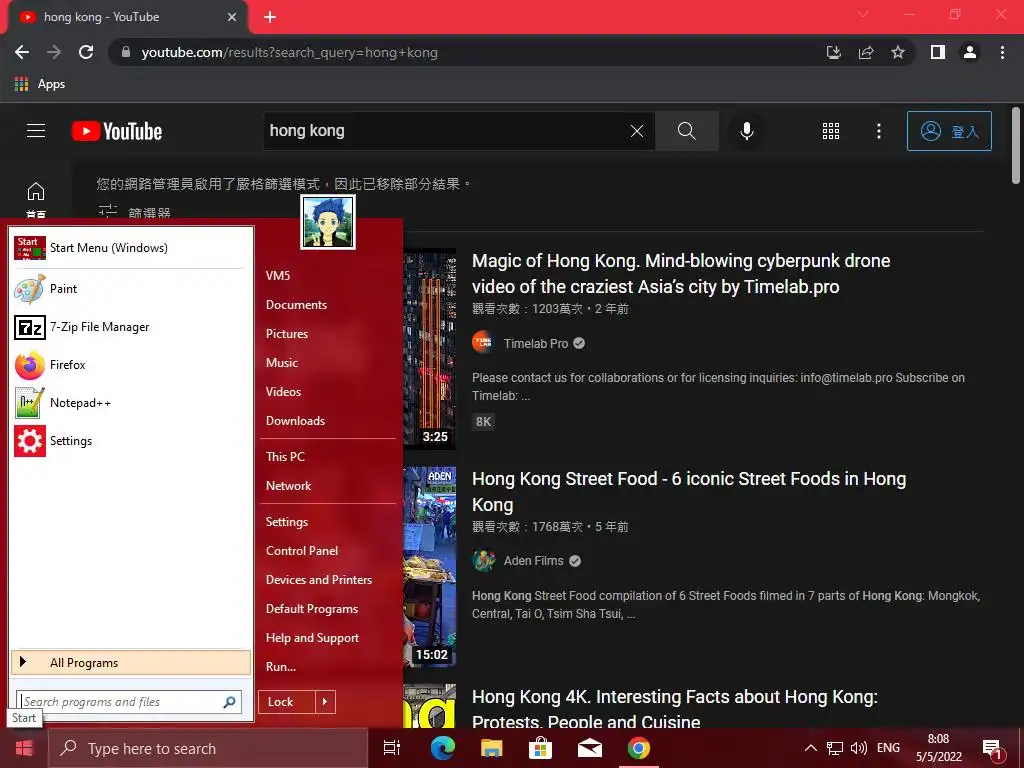The height and width of the screenshot is (768, 1024).
Task: Open the Run... dialog
Action: pyautogui.click(x=281, y=667)
